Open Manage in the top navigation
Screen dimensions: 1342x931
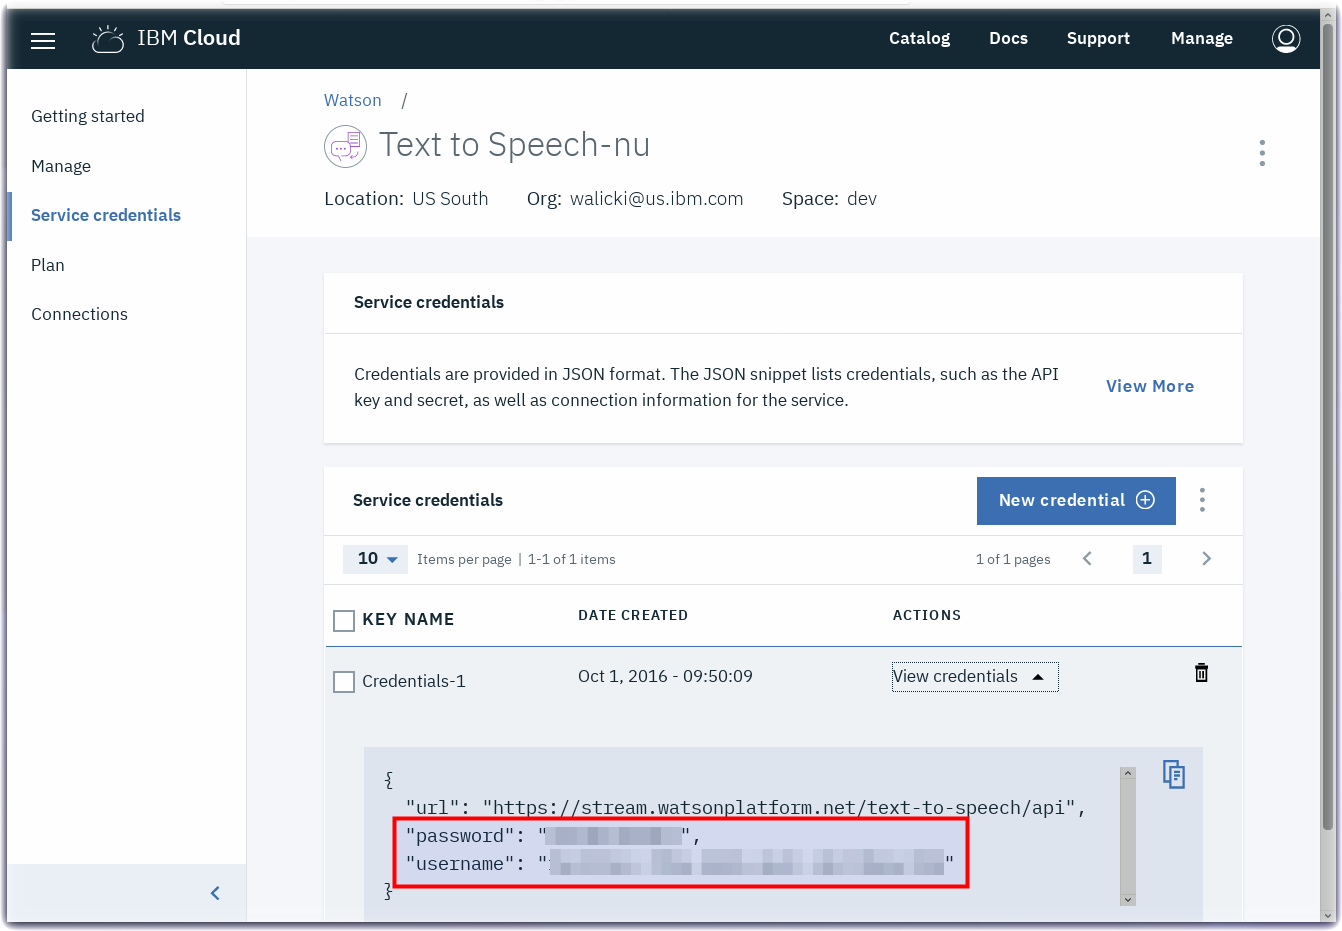[1202, 38]
